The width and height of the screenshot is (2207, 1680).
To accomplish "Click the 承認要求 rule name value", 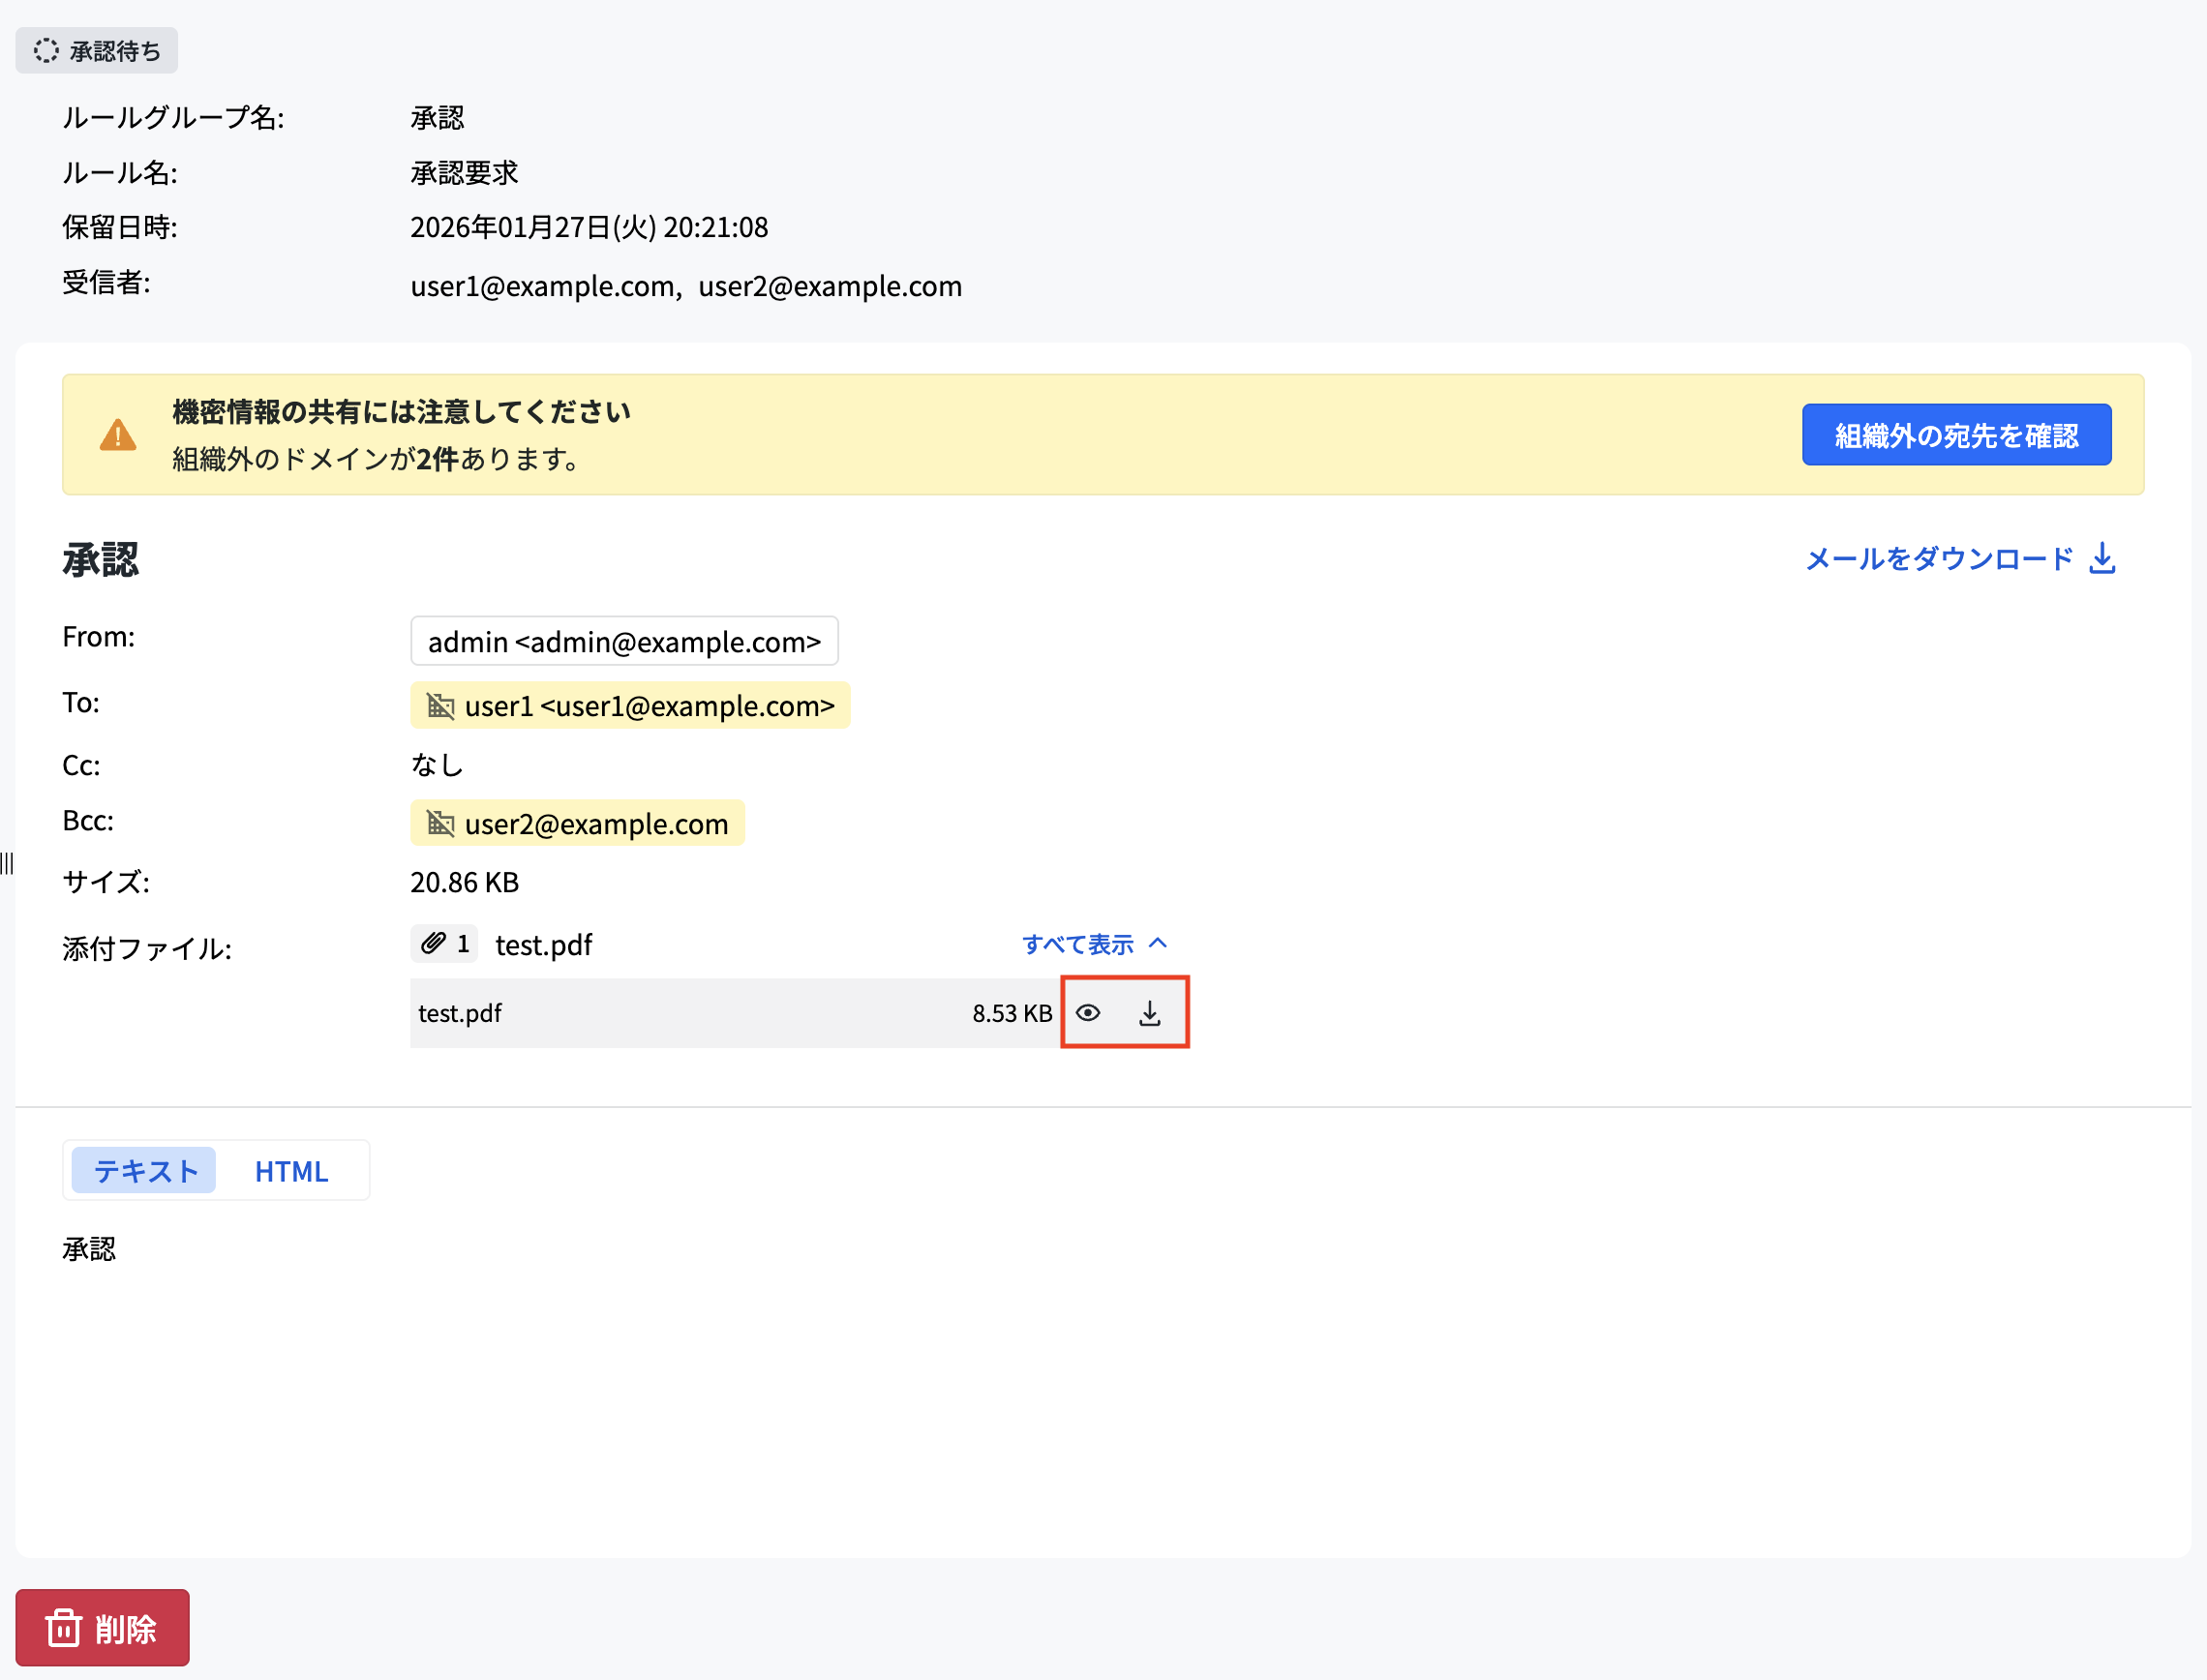I will pyautogui.click(x=464, y=172).
